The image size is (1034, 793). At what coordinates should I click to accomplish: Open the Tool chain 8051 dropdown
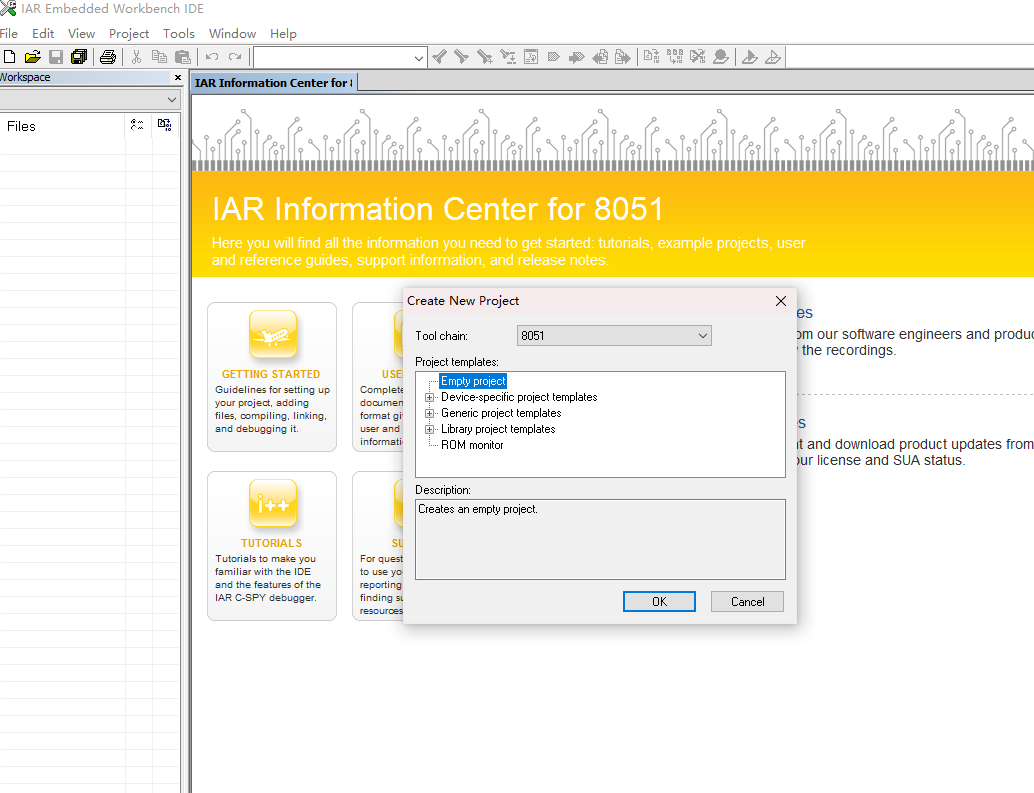click(614, 336)
